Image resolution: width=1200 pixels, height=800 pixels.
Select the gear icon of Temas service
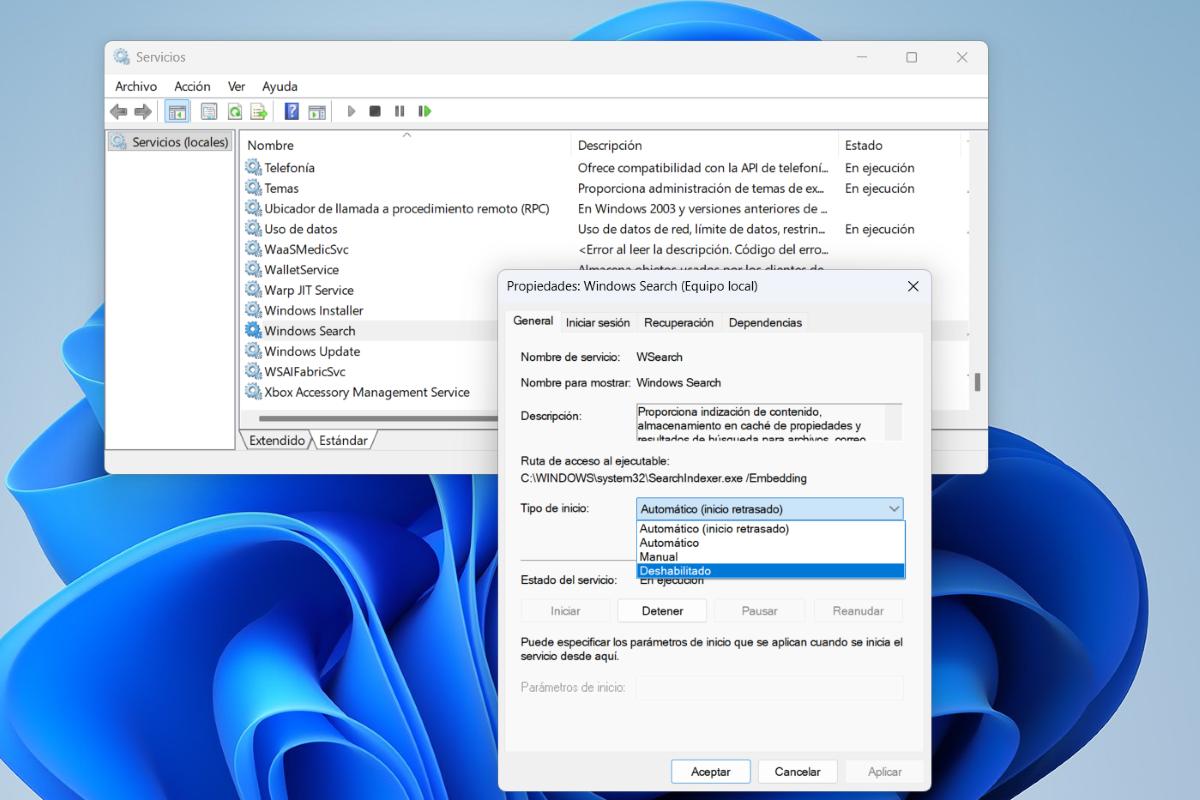(x=253, y=187)
